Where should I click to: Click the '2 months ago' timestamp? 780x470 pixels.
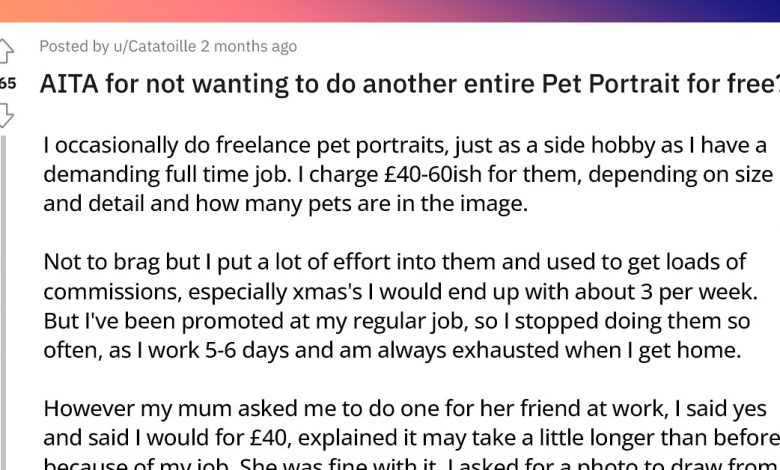(x=248, y=46)
